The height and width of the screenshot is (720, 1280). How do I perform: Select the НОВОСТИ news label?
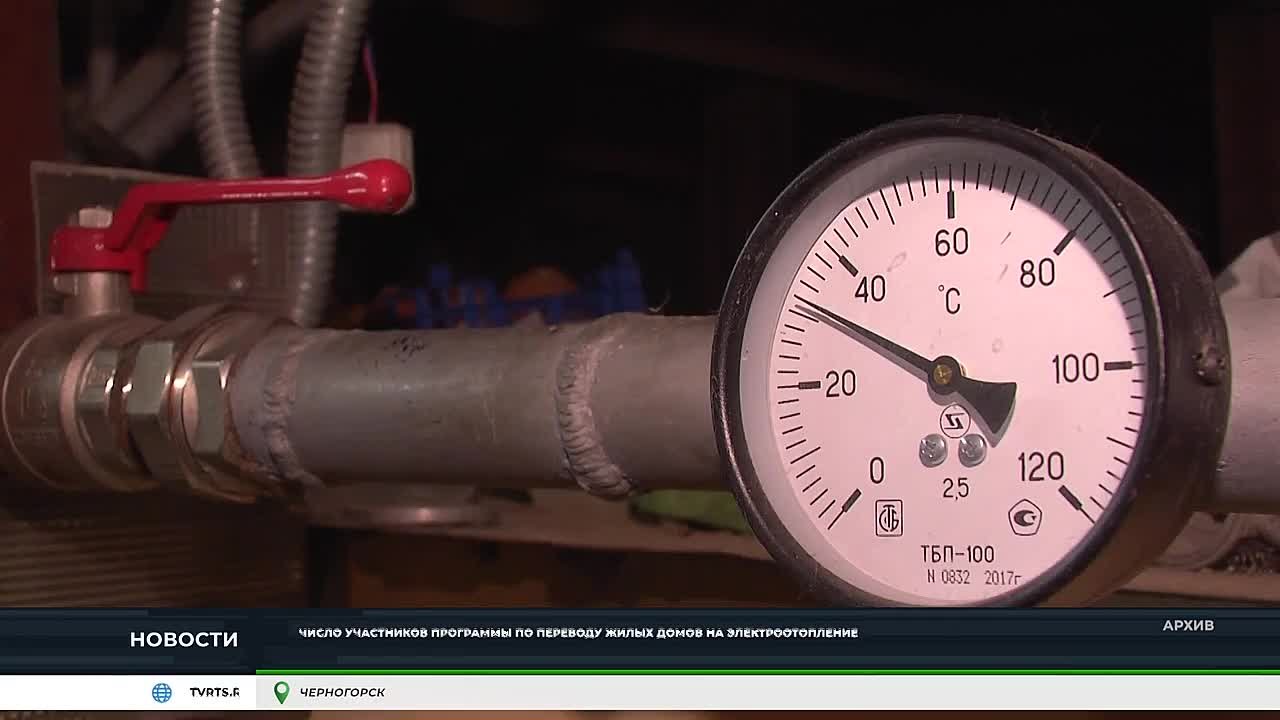tap(184, 640)
